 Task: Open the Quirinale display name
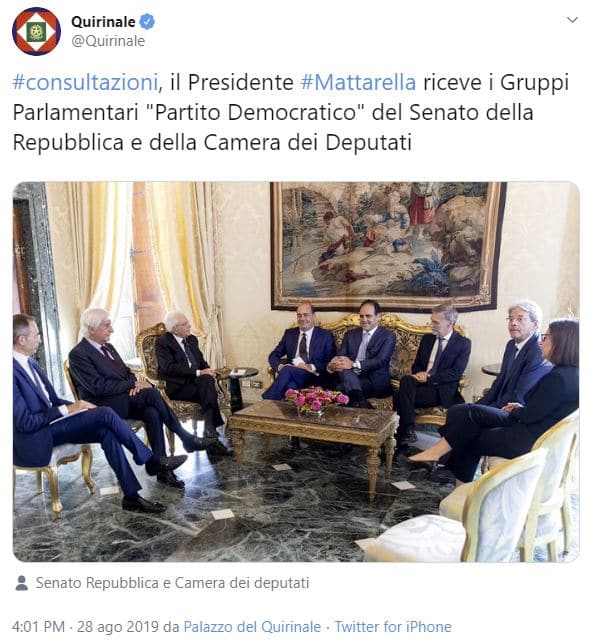click(103, 21)
